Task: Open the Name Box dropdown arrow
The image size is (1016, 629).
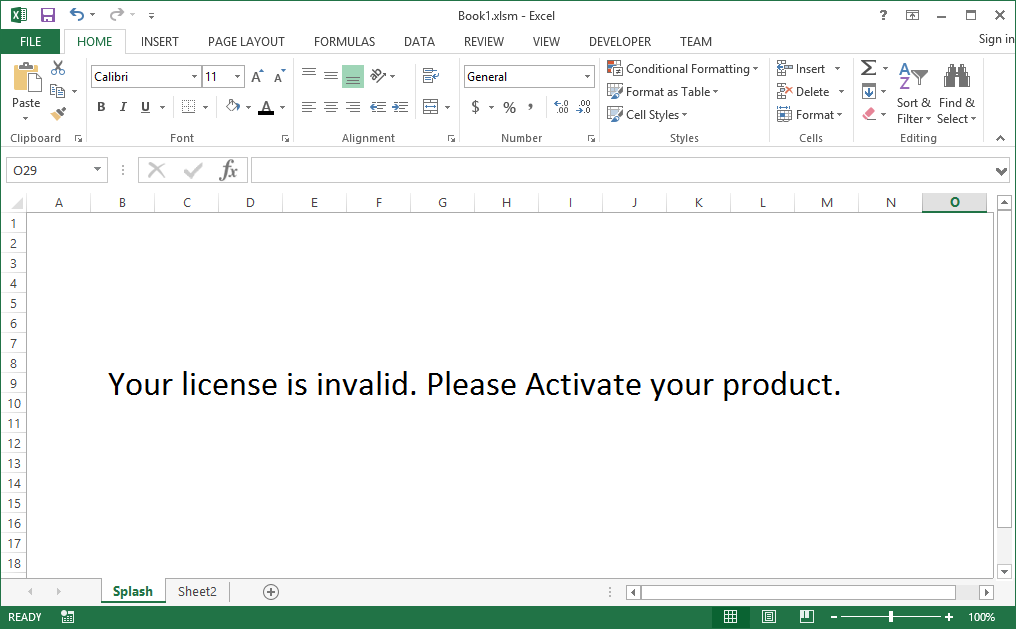Action: tap(97, 170)
